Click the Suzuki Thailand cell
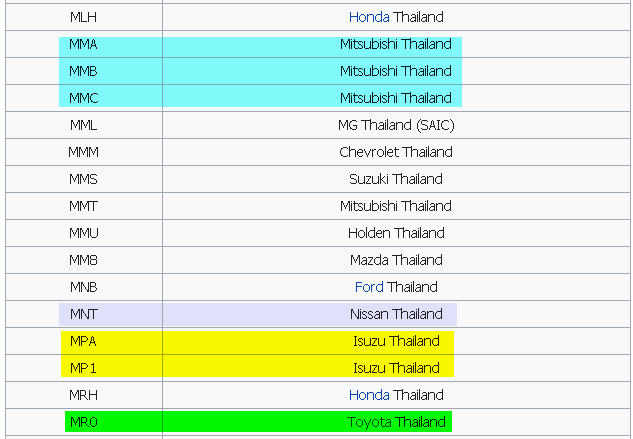The height and width of the screenshot is (439, 633). pyautogui.click(x=396, y=179)
